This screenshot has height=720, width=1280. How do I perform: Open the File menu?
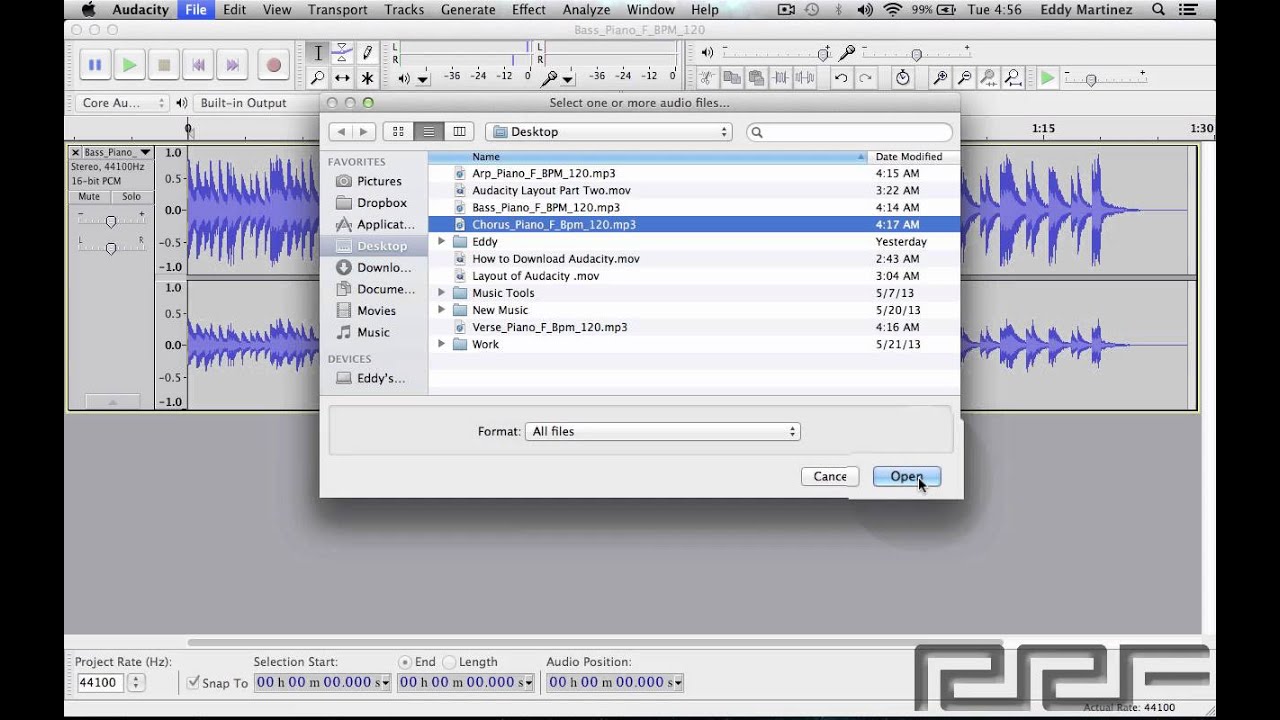[196, 9]
